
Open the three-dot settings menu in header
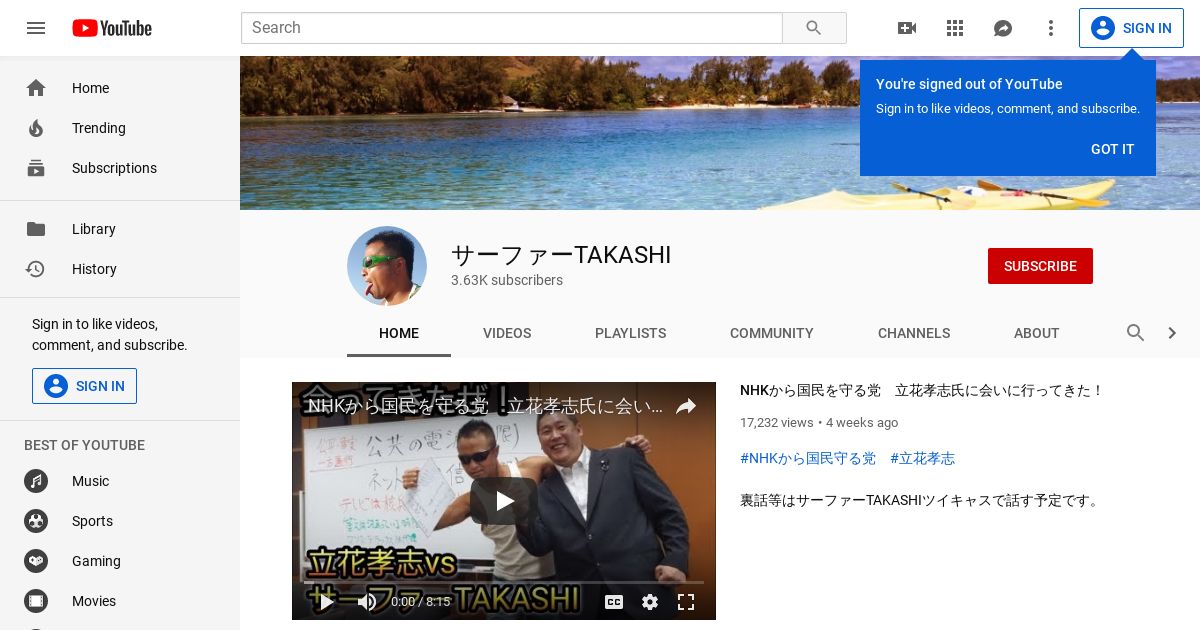click(1051, 28)
